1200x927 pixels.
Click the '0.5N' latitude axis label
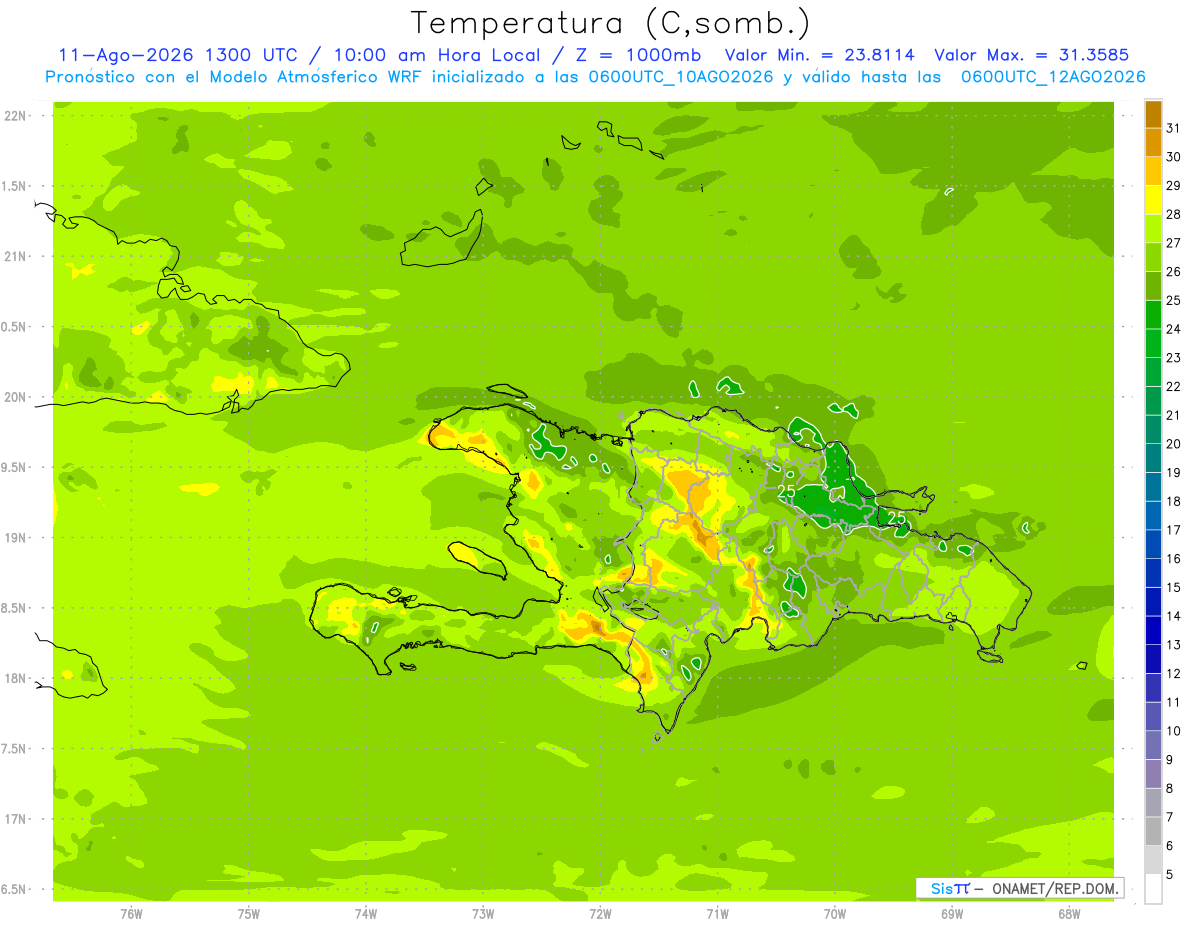coord(14,327)
